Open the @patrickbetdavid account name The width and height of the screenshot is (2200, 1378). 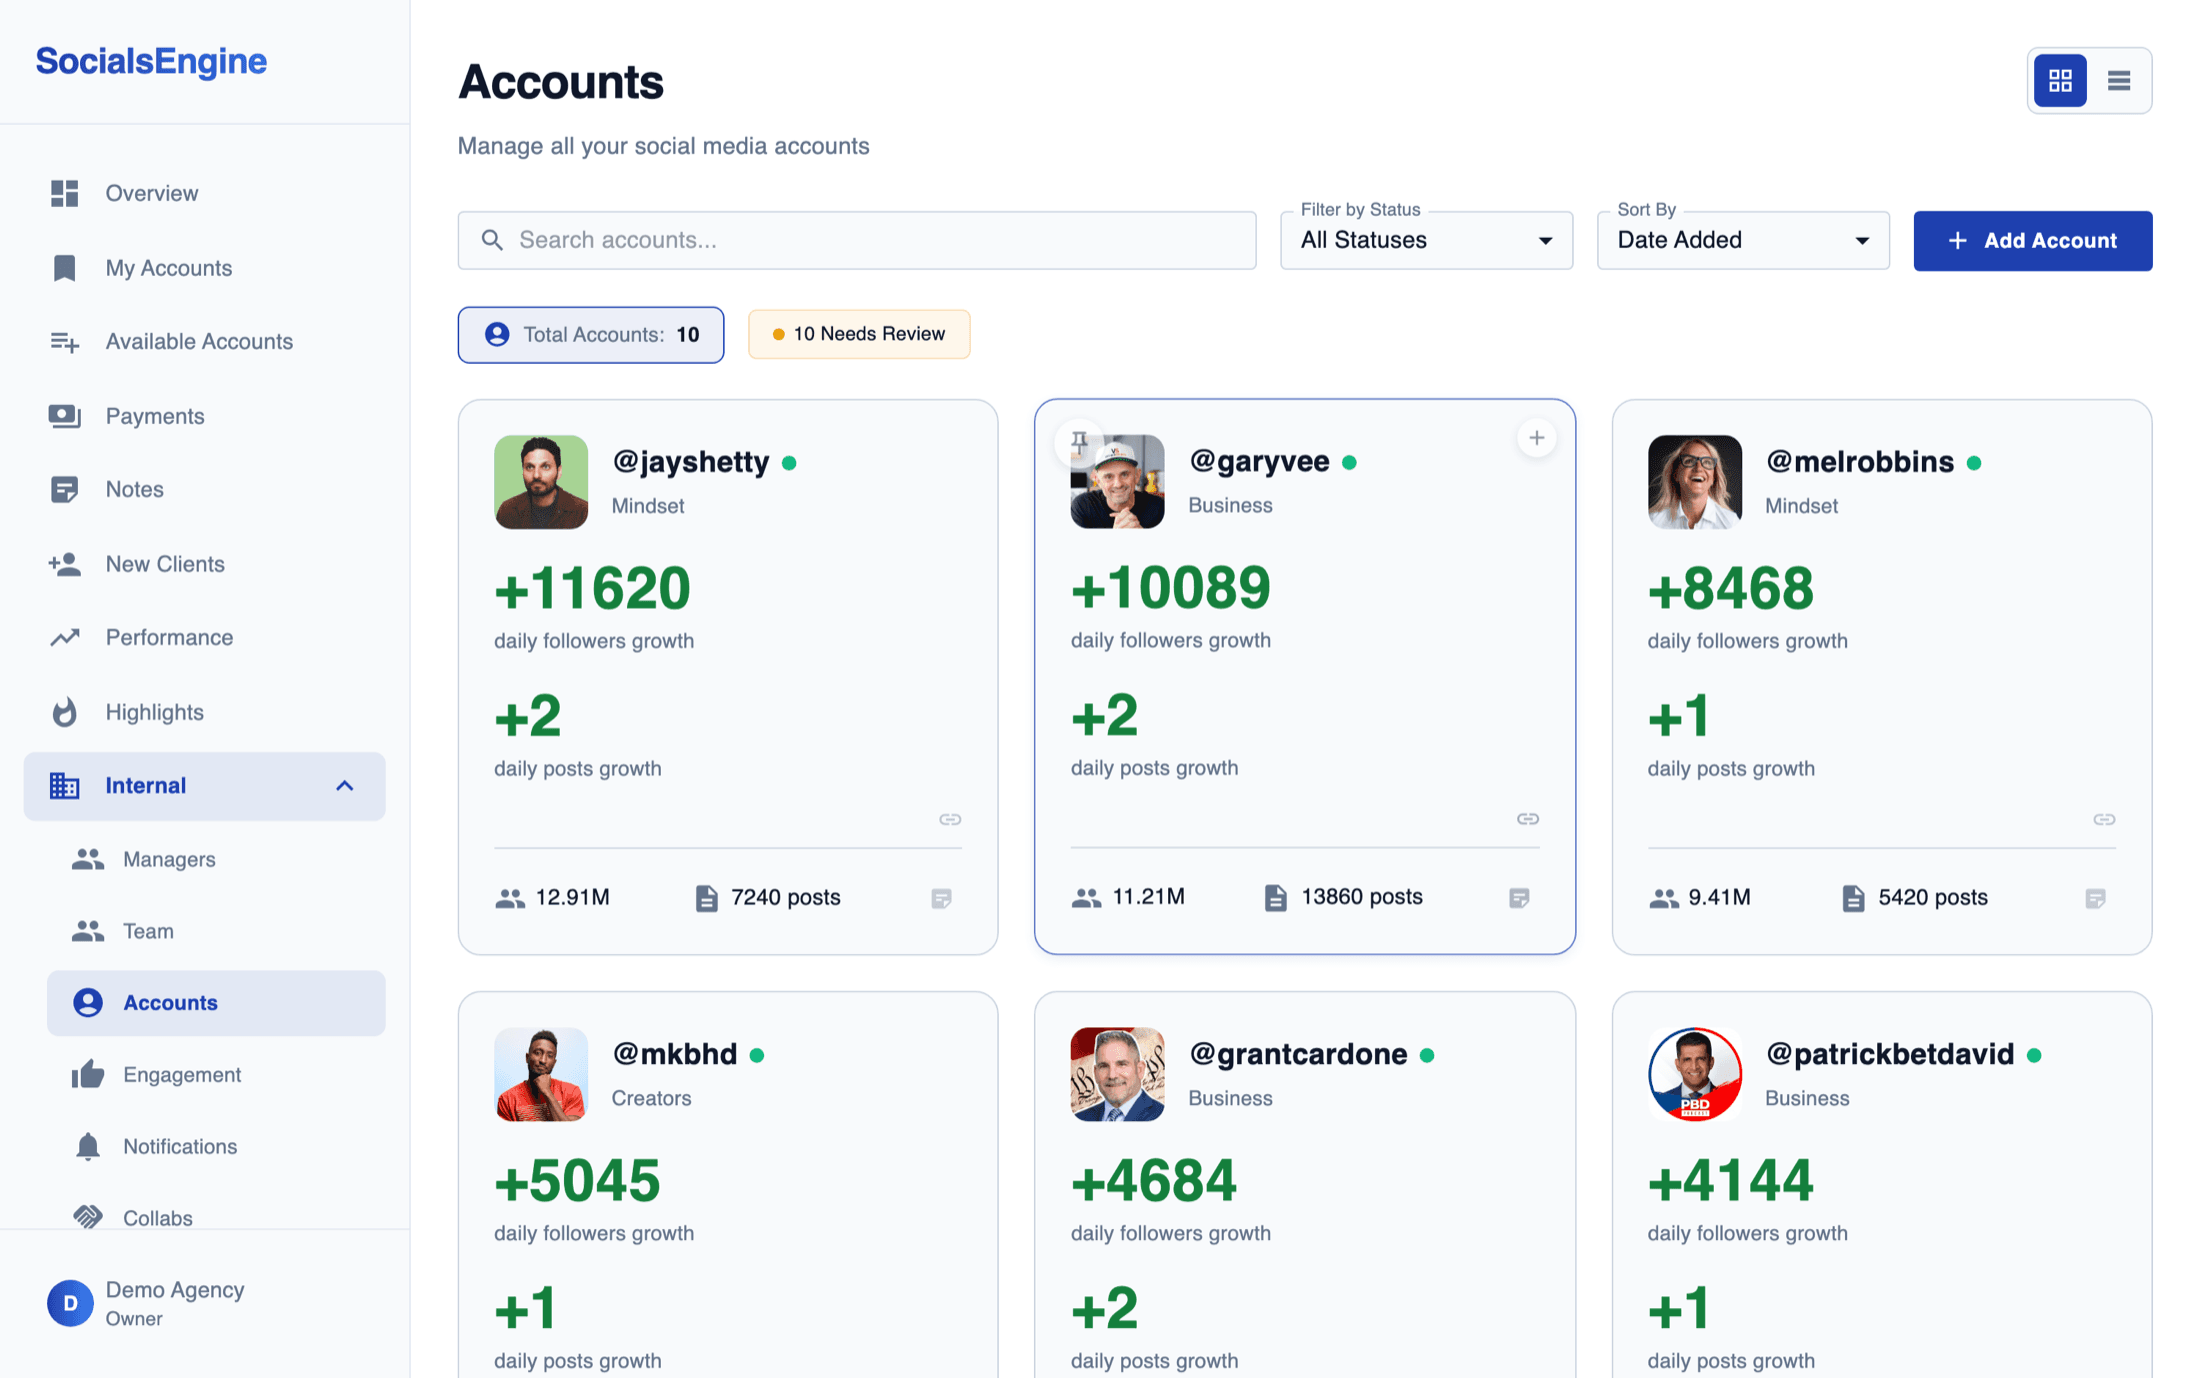[x=1890, y=1054]
